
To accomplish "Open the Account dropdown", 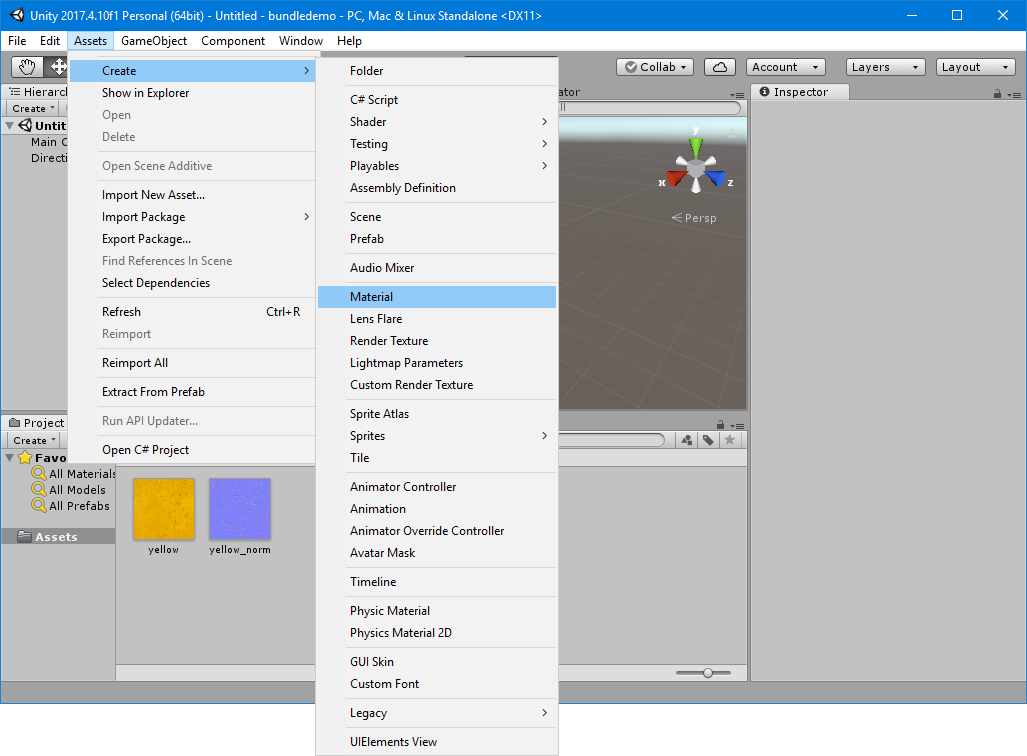I will pyautogui.click(x=785, y=67).
